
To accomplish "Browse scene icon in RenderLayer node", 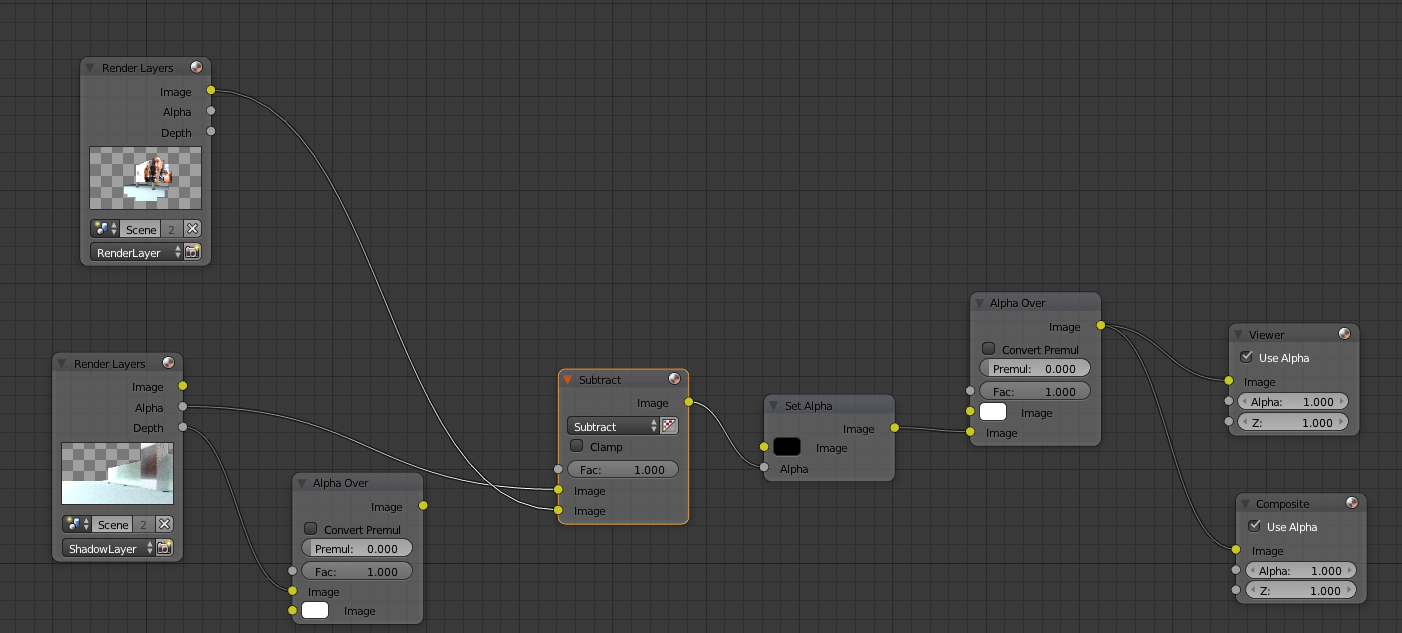I will 104,229.
